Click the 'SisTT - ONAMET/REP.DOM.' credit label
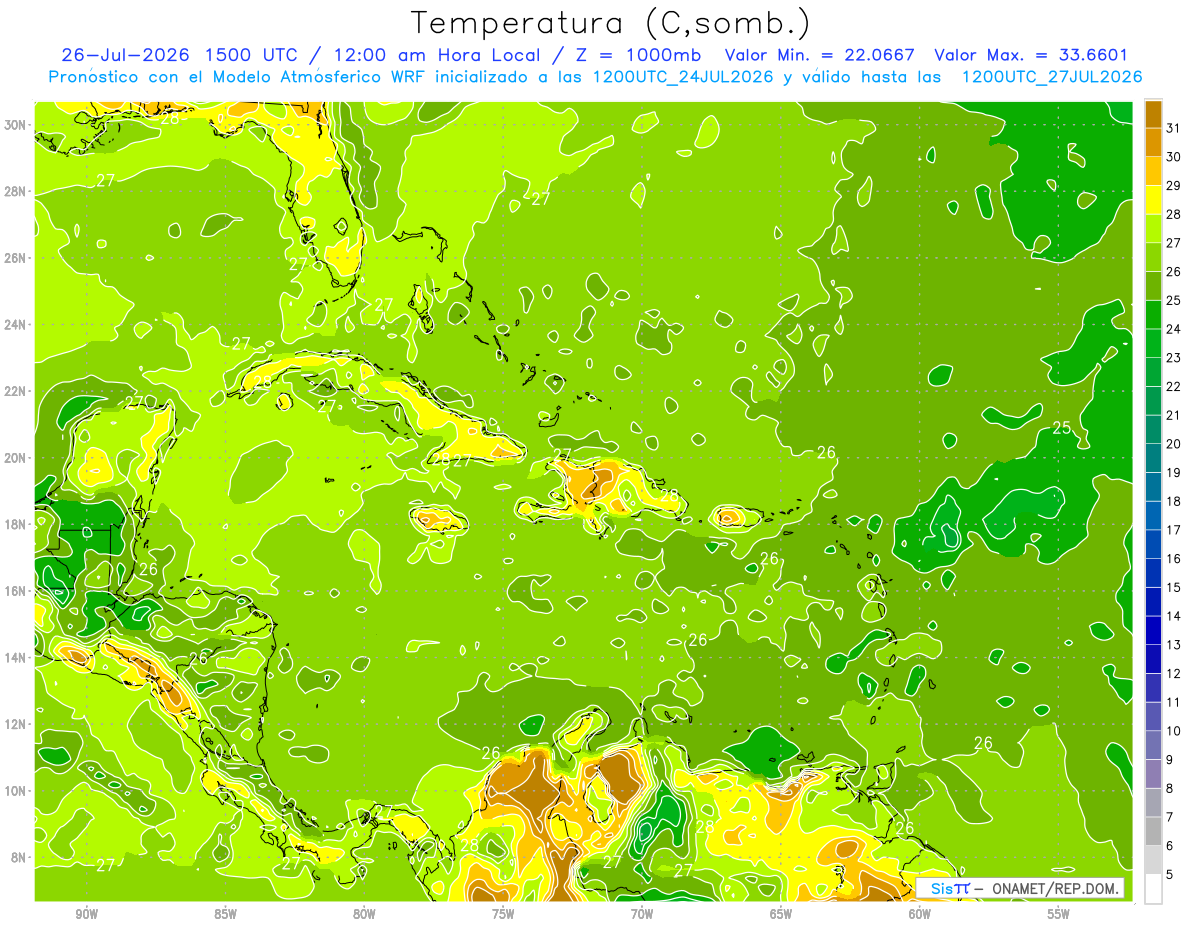Image resolution: width=1200 pixels, height=927 pixels. tap(1020, 888)
